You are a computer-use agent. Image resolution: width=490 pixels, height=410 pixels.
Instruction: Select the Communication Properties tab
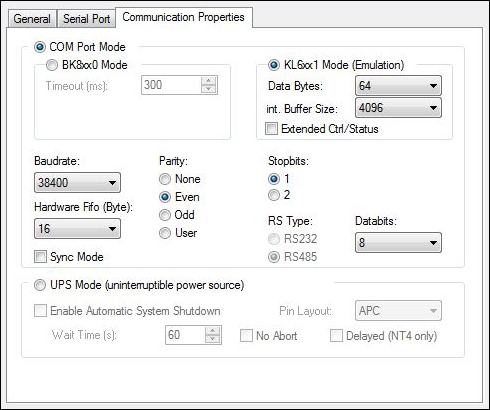183,17
